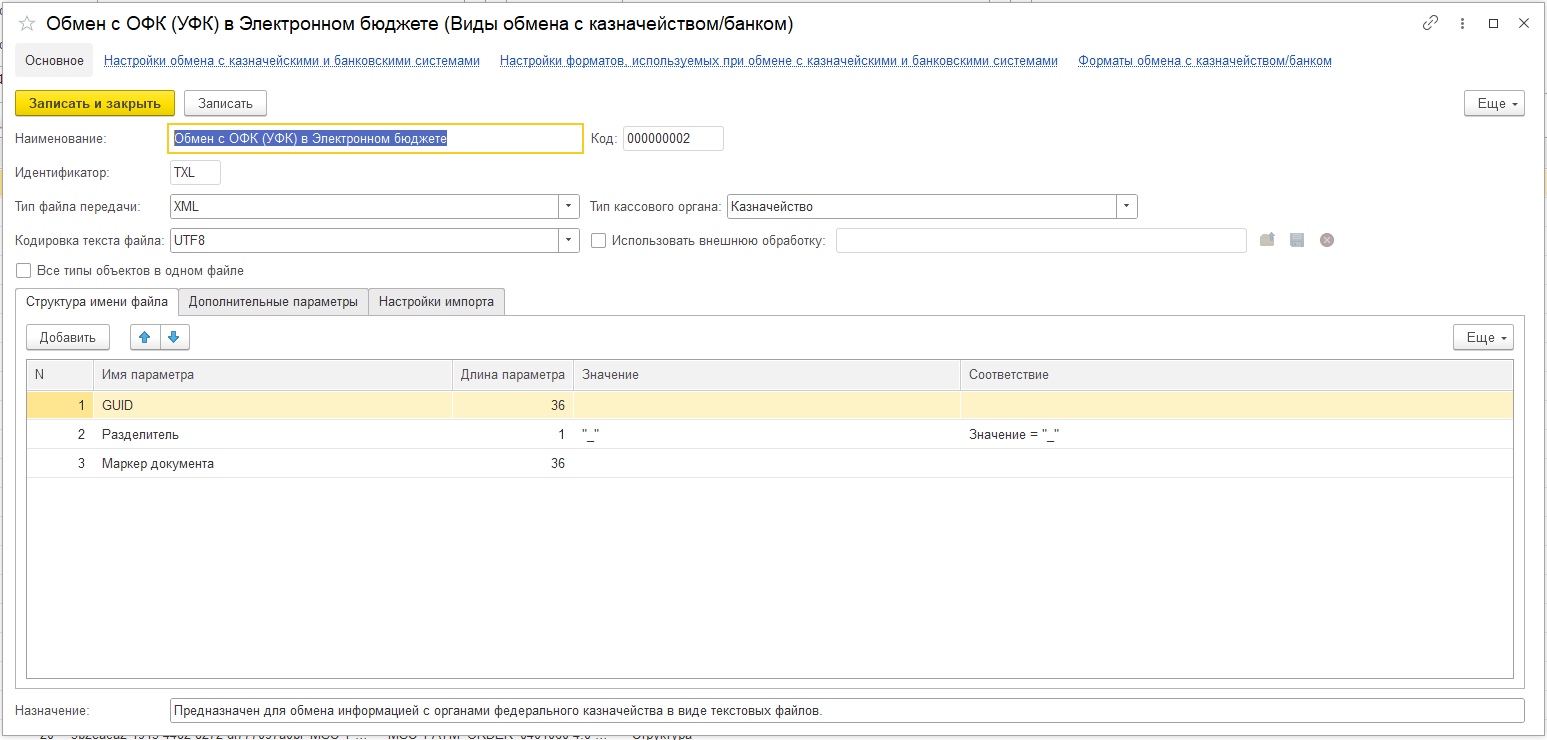Click the save external processing disk icon
1547x740 pixels.
click(1297, 240)
